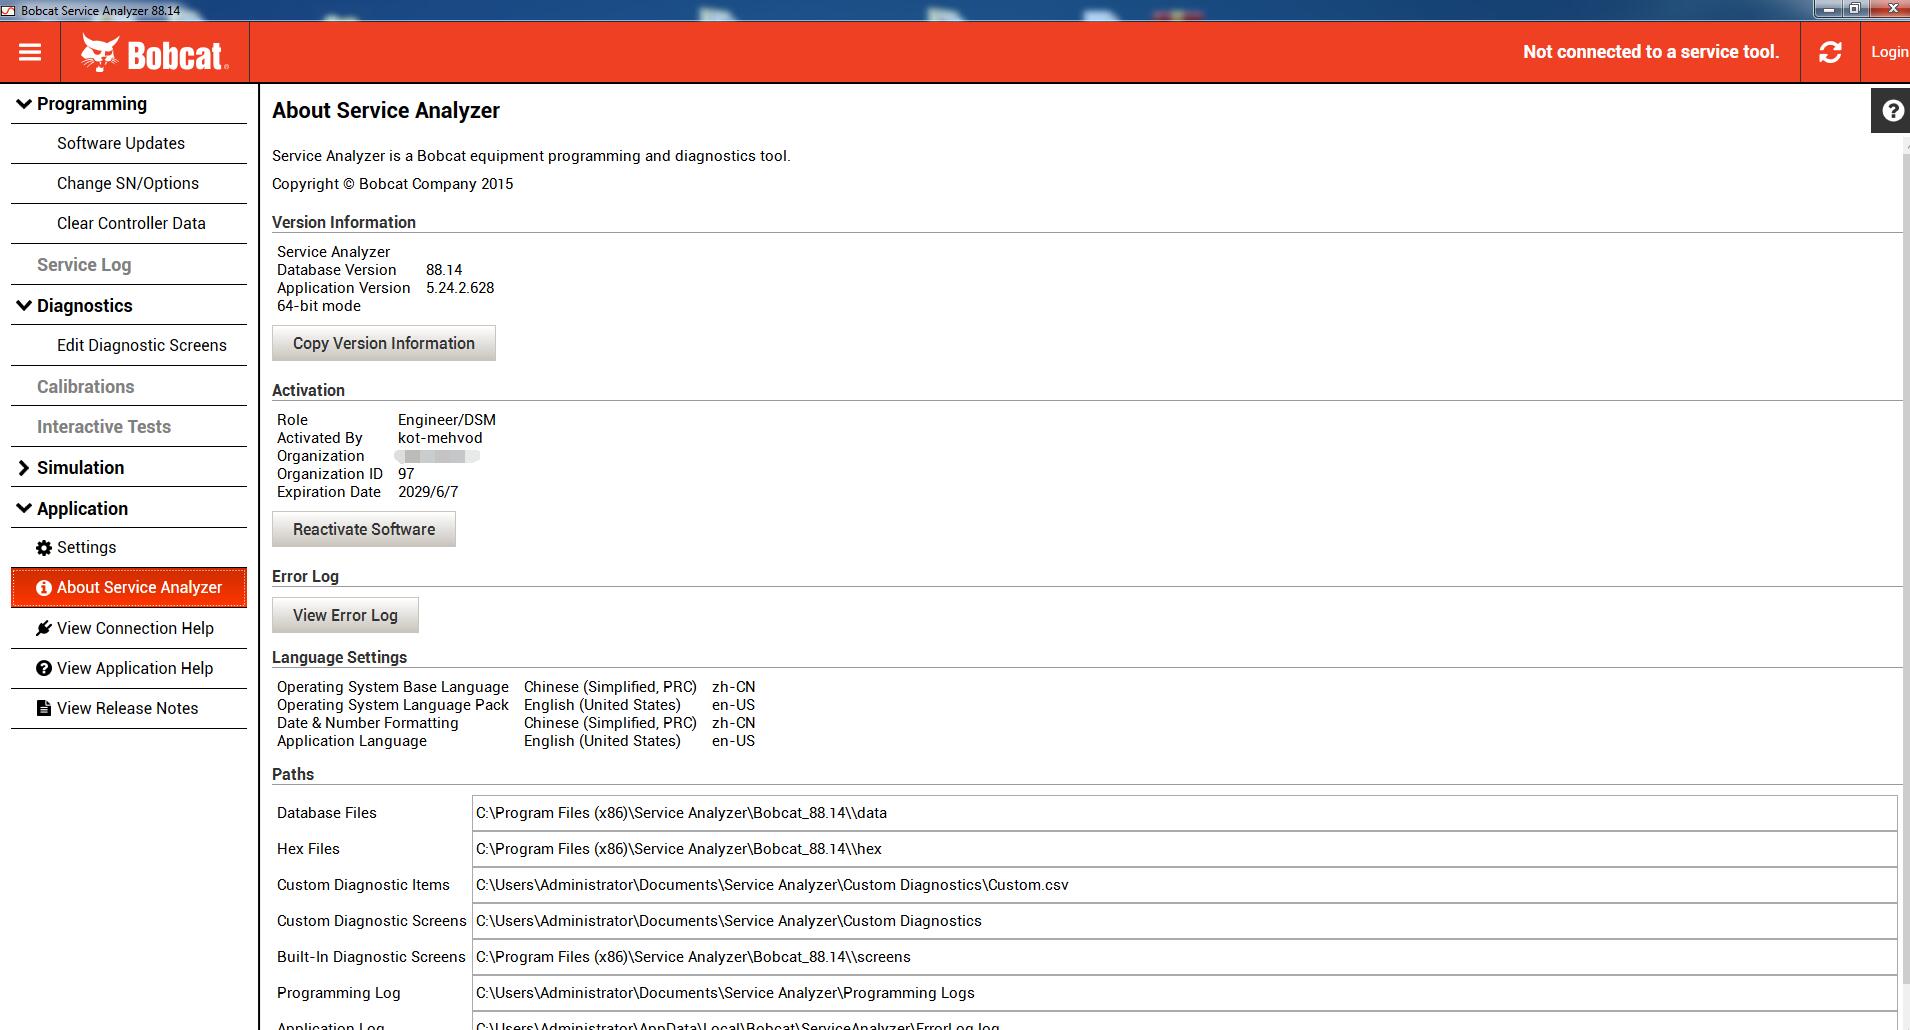1910x1030 pixels.
Task: Select Clear Controller Data
Action: point(129,224)
